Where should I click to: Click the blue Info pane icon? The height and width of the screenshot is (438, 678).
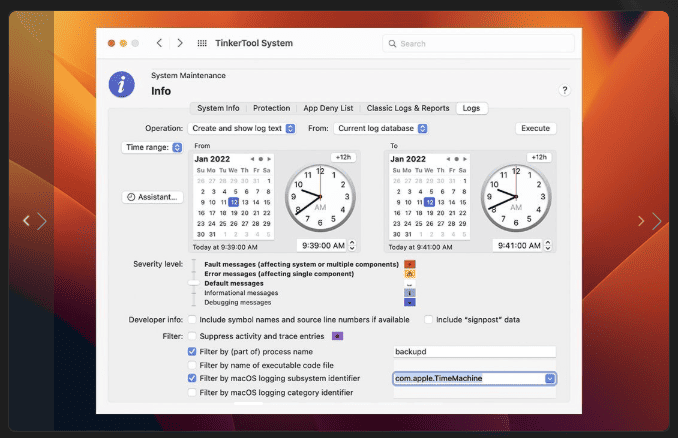(x=122, y=84)
